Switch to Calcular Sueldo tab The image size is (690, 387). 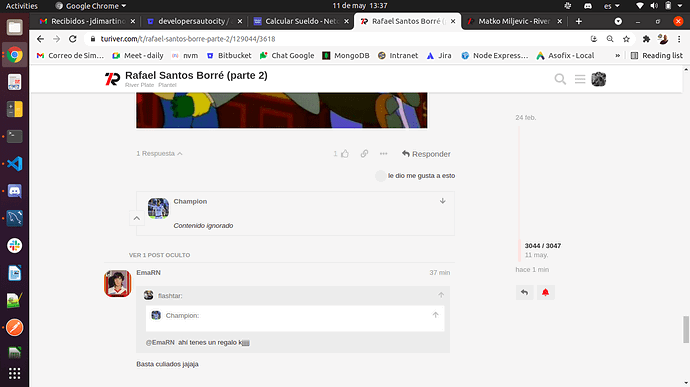[x=301, y=21]
